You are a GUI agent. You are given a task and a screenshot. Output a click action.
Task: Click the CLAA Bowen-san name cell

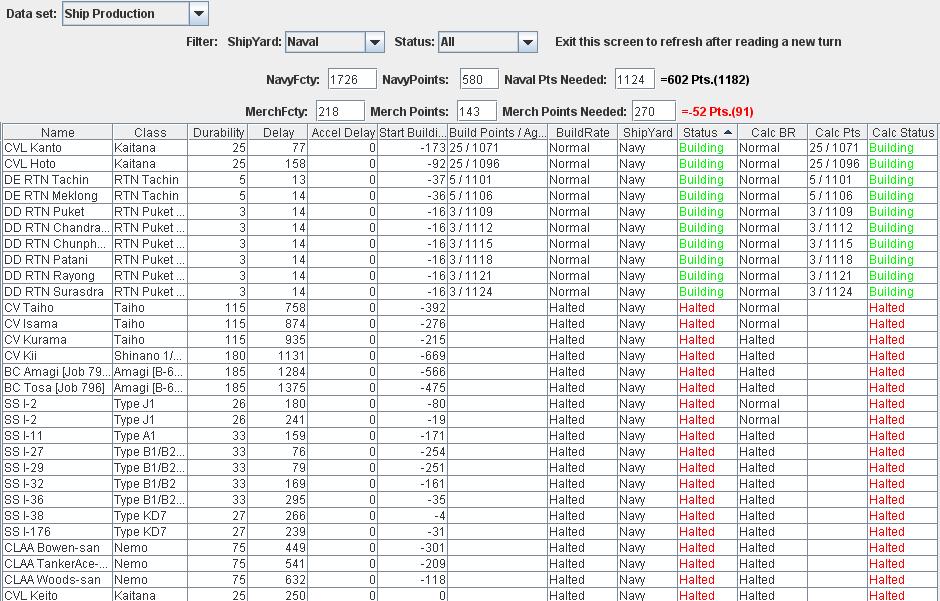(x=58, y=548)
